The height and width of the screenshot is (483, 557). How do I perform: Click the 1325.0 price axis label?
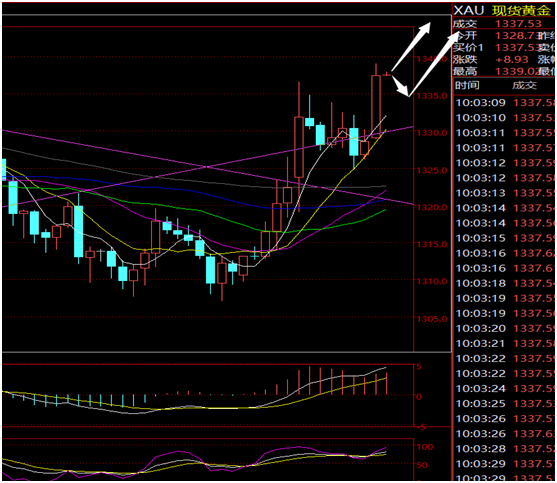click(432, 170)
